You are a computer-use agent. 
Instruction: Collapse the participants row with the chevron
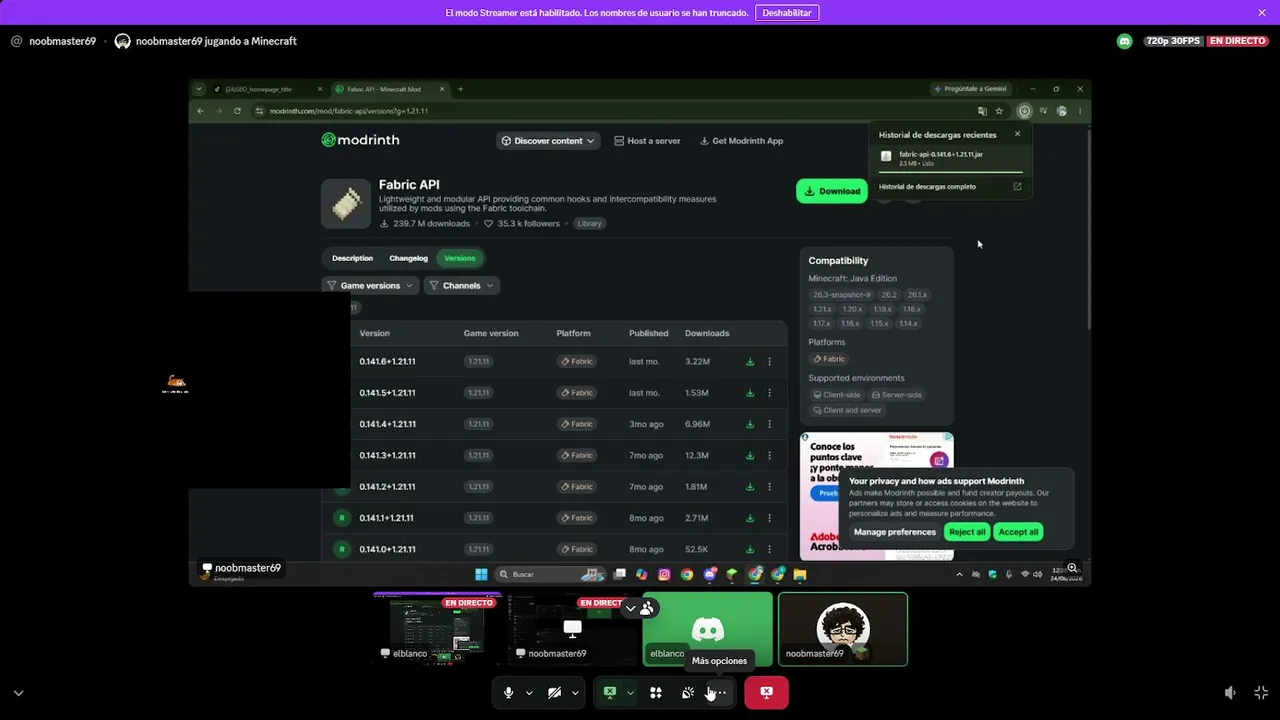630,607
